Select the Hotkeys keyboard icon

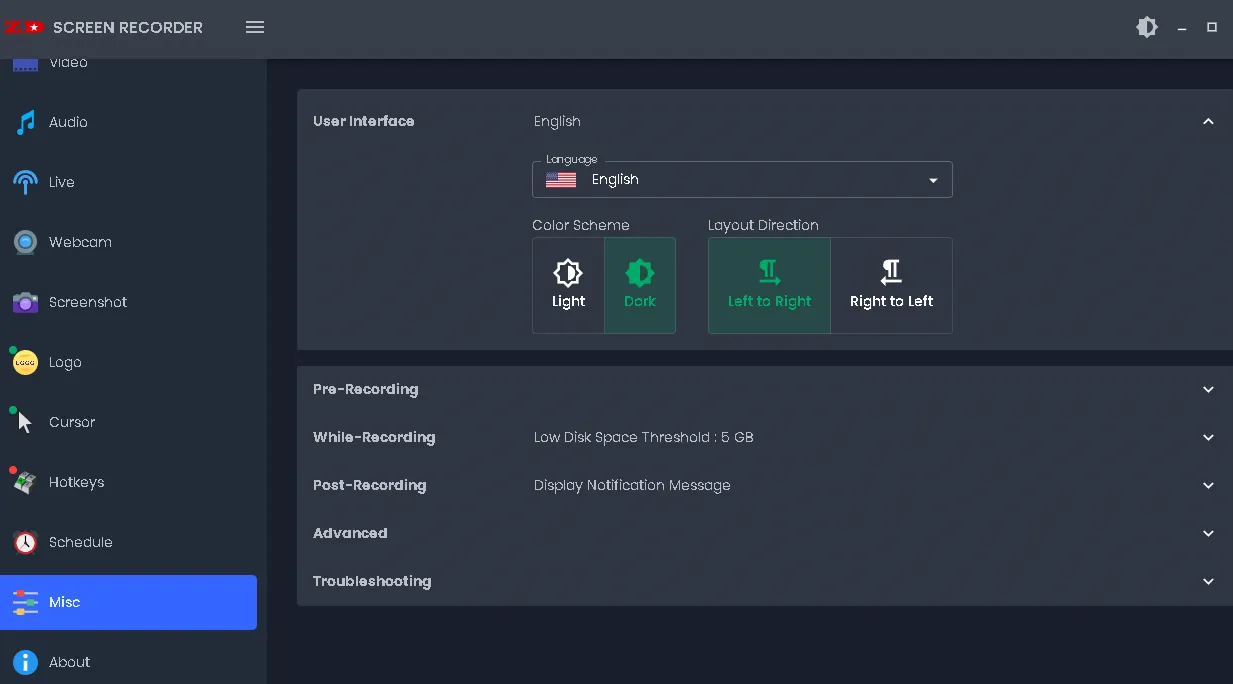(26, 482)
